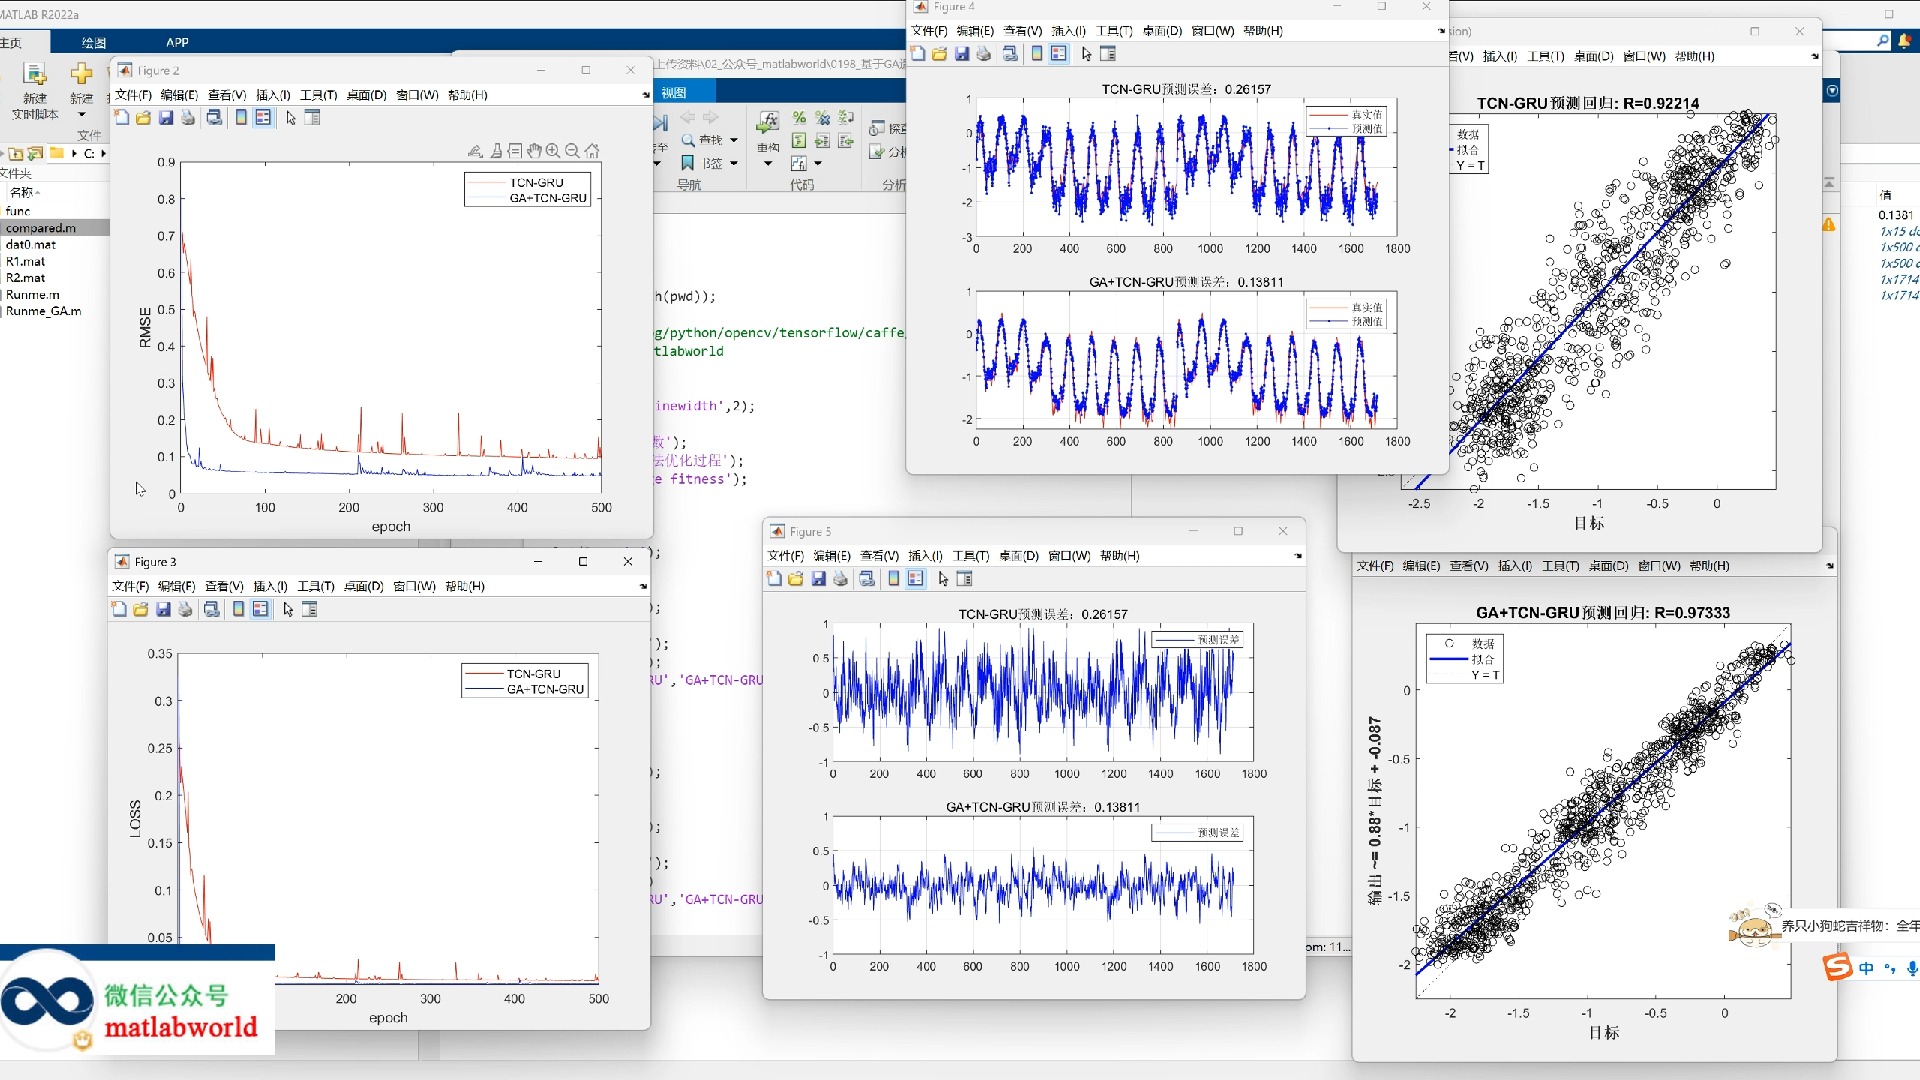Click data tips icon on Figure 2 axes

[514, 151]
